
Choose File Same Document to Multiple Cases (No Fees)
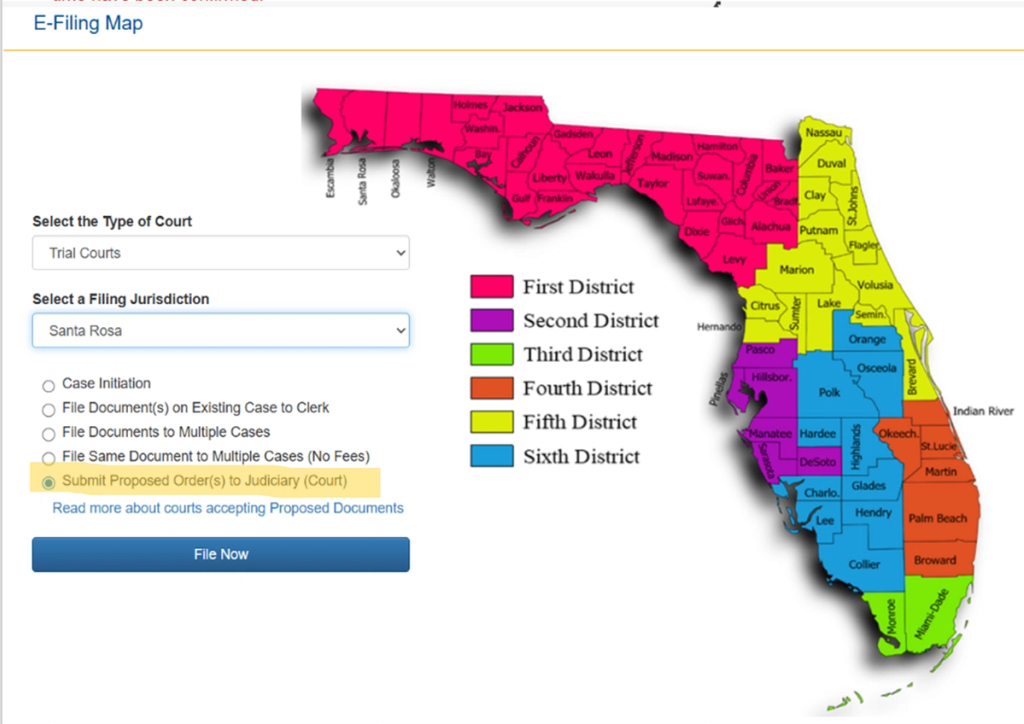48,458
